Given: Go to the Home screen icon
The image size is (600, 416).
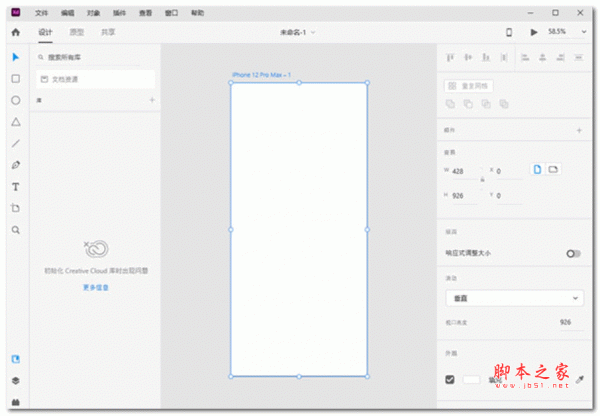Looking at the screenshot, I should pos(16,32).
